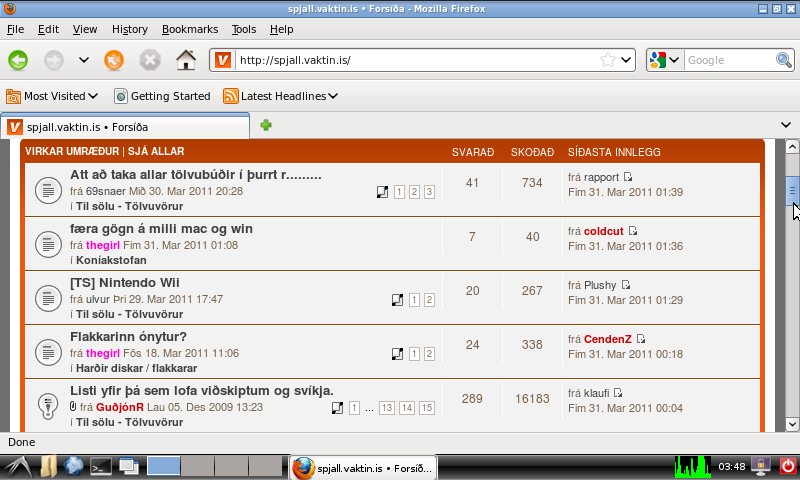Open the Home page button
This screenshot has height=480, width=800.
(x=185, y=60)
